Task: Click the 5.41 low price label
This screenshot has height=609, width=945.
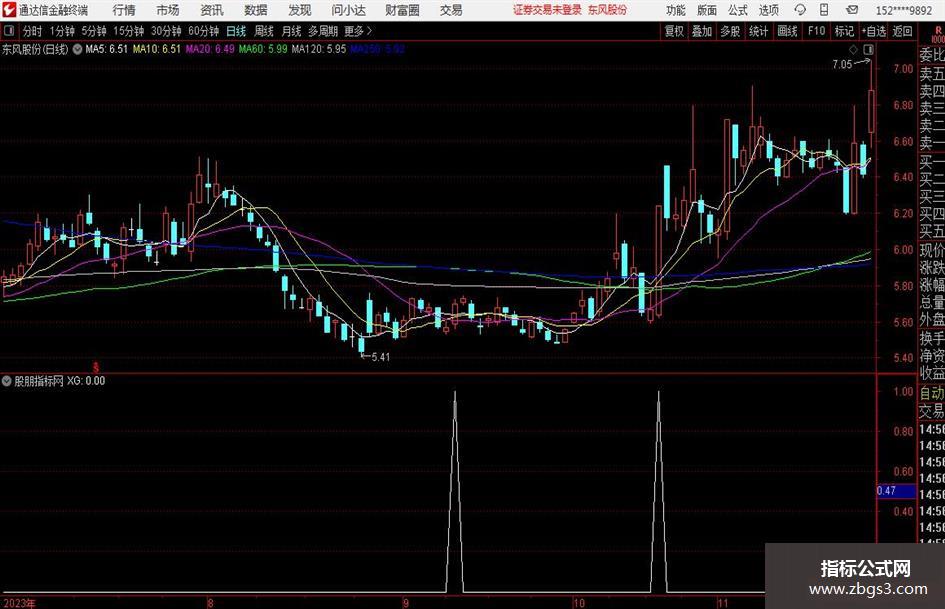Action: [x=381, y=357]
